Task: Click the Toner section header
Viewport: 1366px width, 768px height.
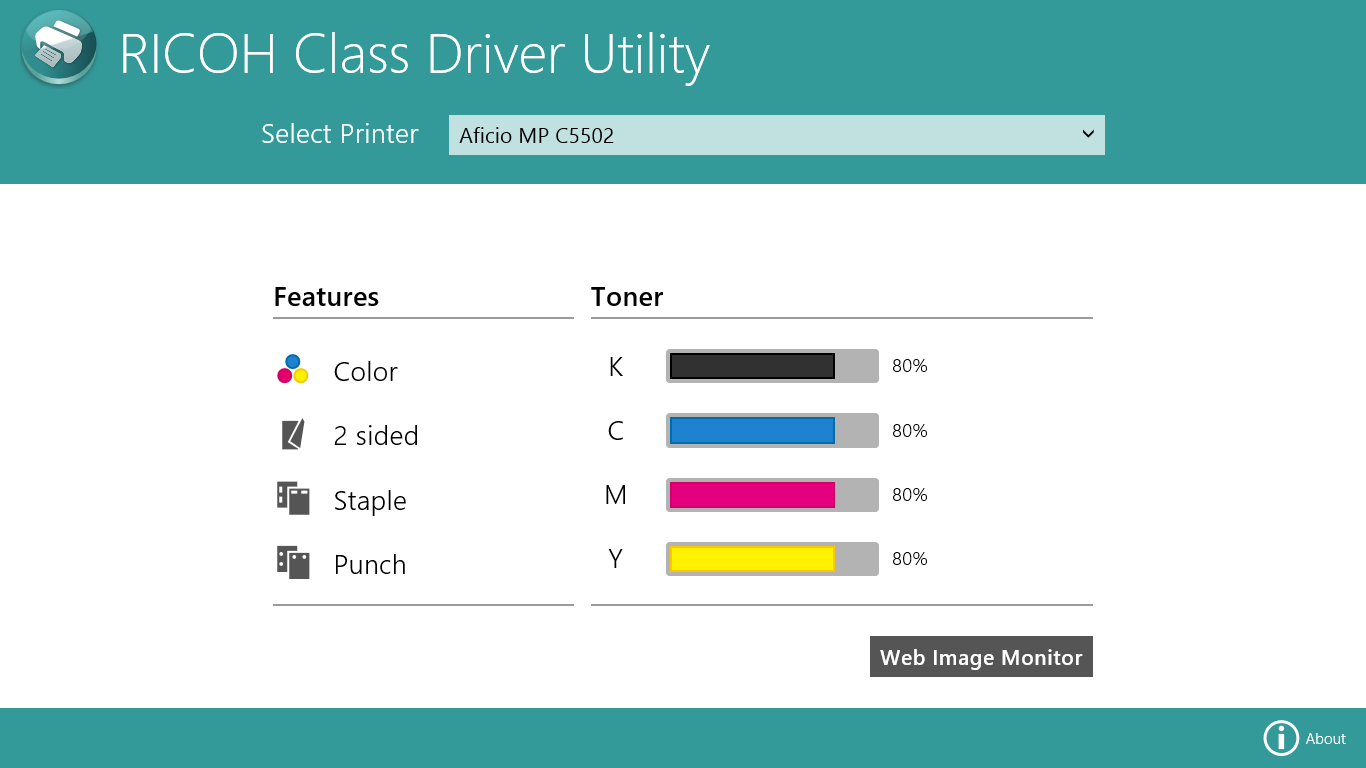Action: coord(627,297)
